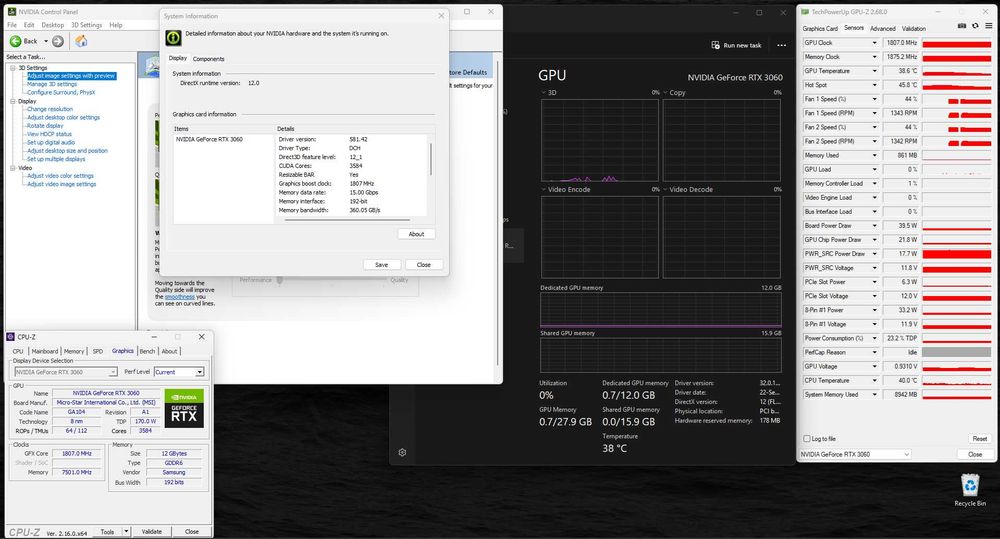Select Adjust video color settings task

click(60, 176)
